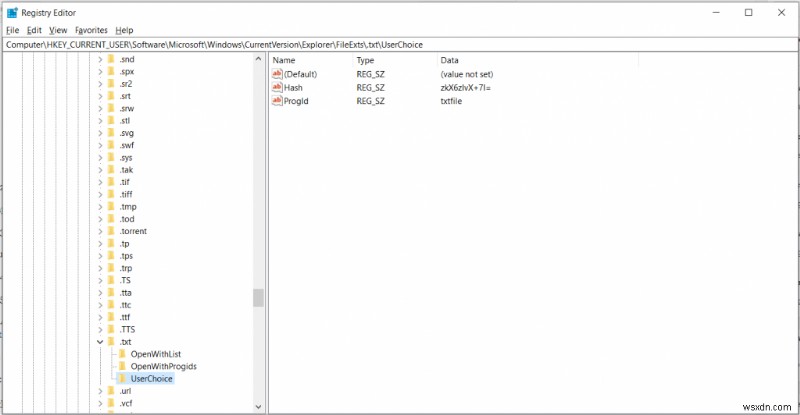The image size is (800, 415).
Task: Click the (Default) string value icon
Action: click(277, 74)
